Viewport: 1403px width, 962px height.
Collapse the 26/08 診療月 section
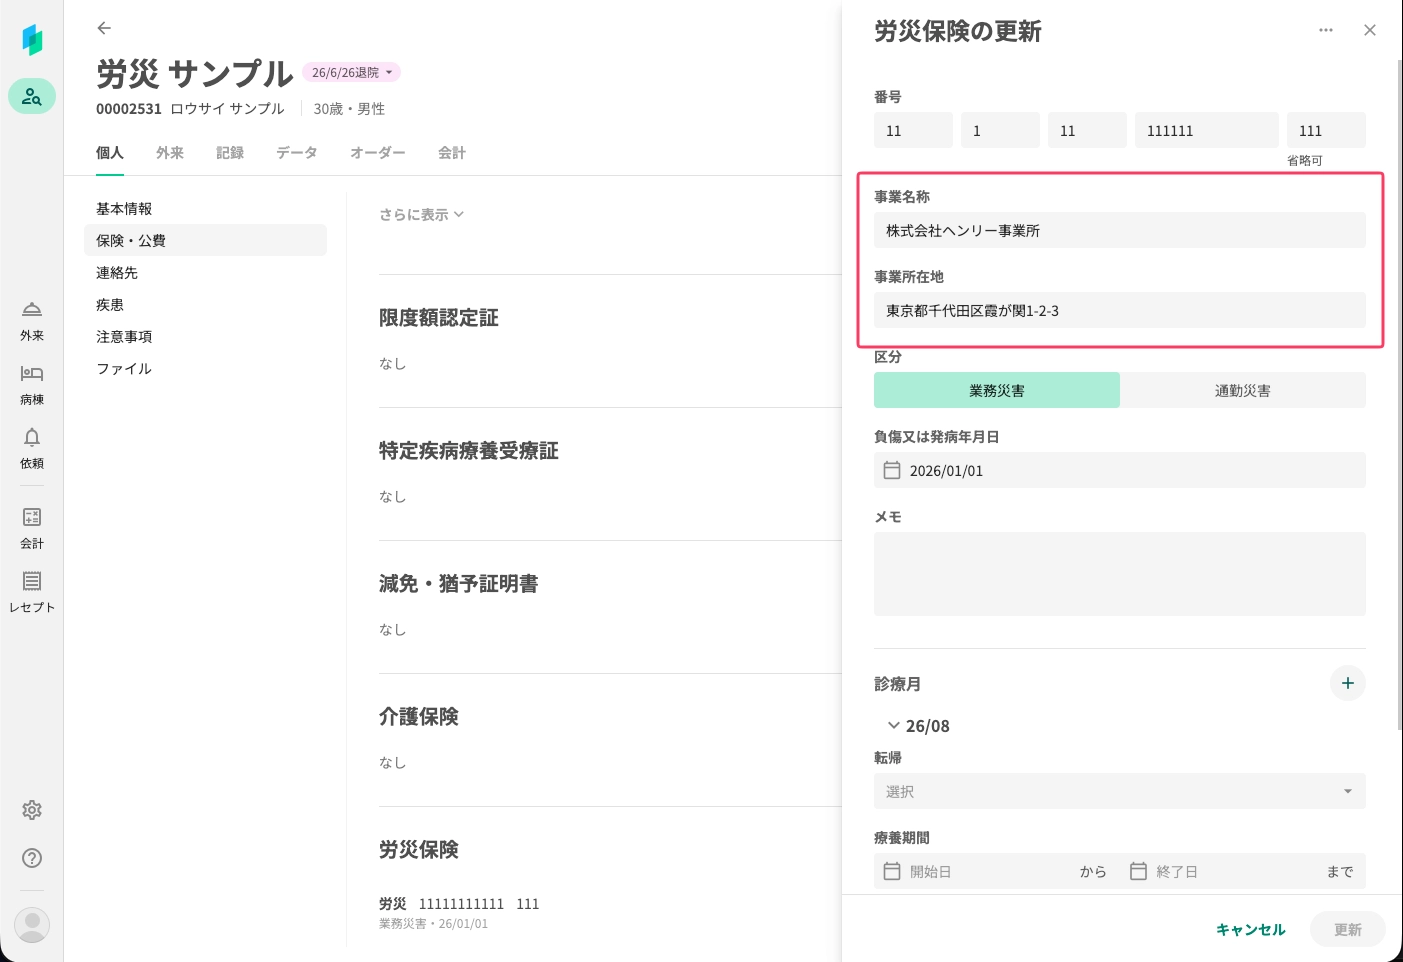coord(893,726)
